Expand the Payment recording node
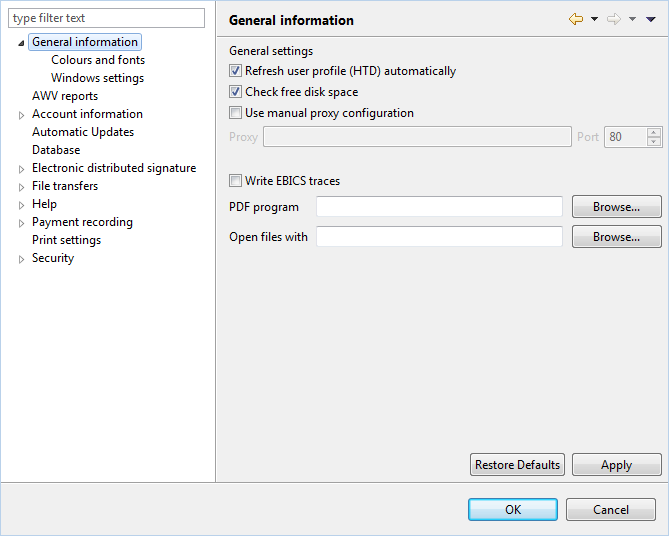This screenshot has height=536, width=669. (21, 223)
